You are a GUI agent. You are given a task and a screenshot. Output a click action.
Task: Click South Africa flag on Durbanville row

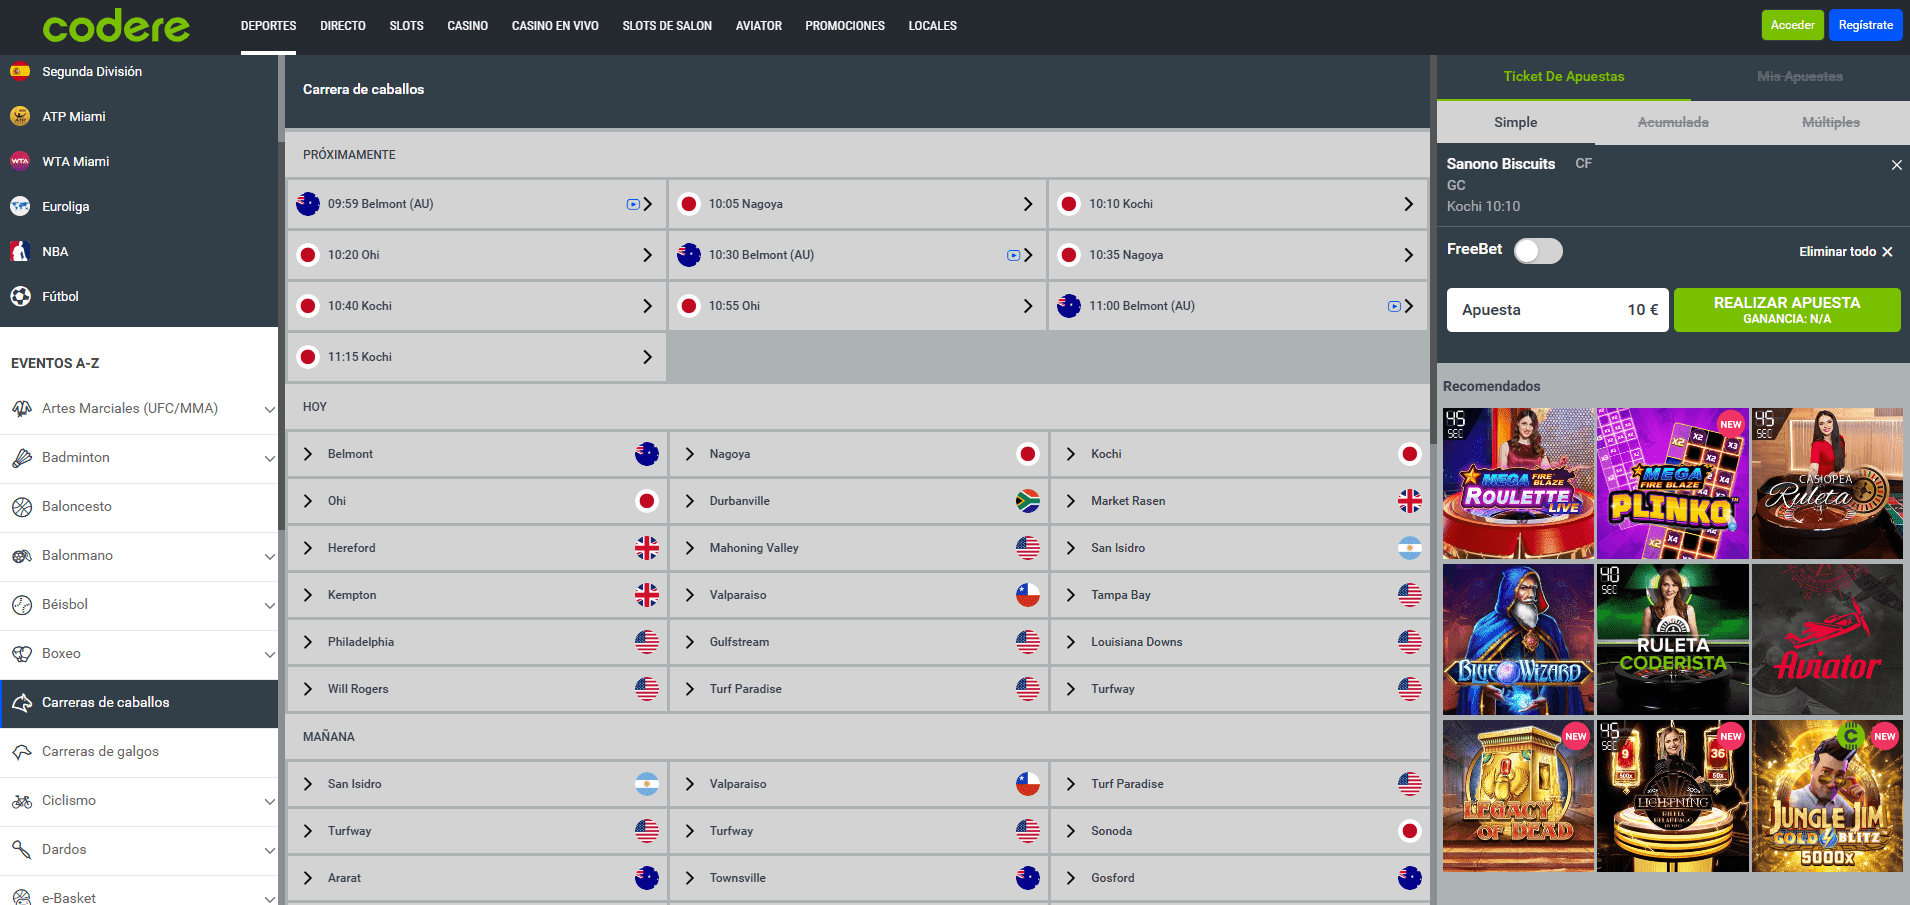1028,501
